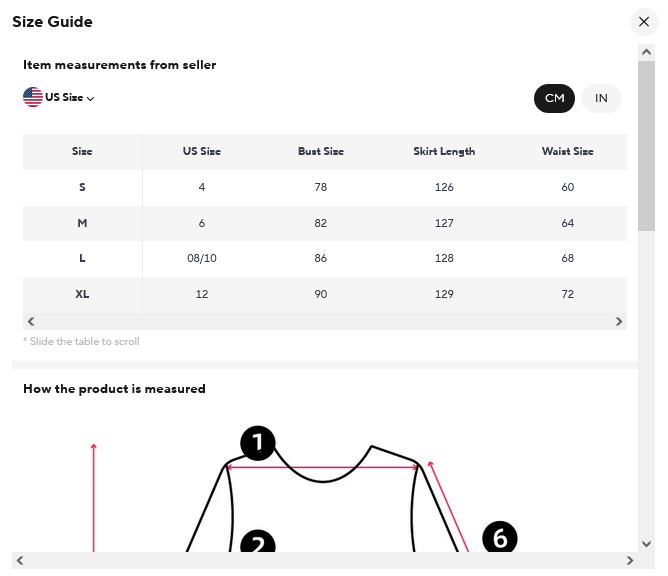Click measurement marker number 1
Viewport: 668px width, 576px height.
click(x=258, y=443)
